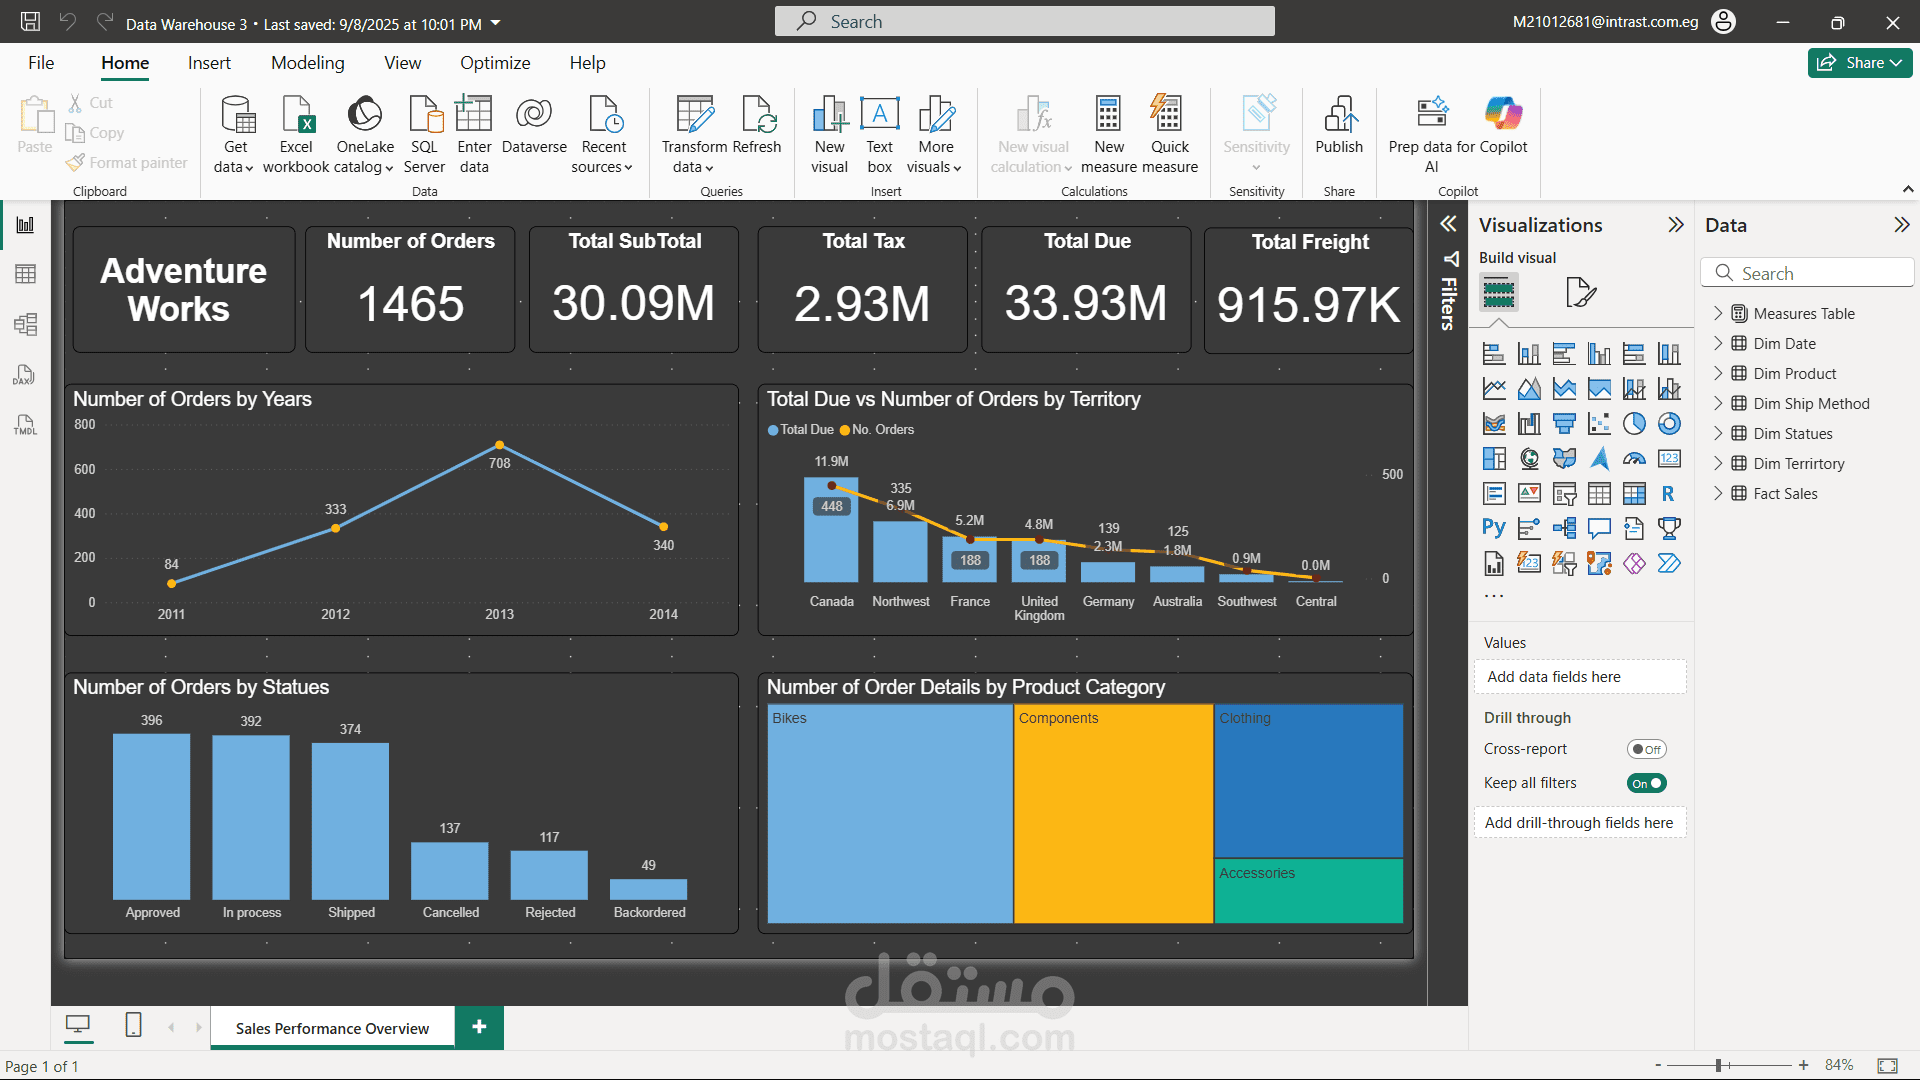Click the Save icon in title bar

click(x=31, y=21)
